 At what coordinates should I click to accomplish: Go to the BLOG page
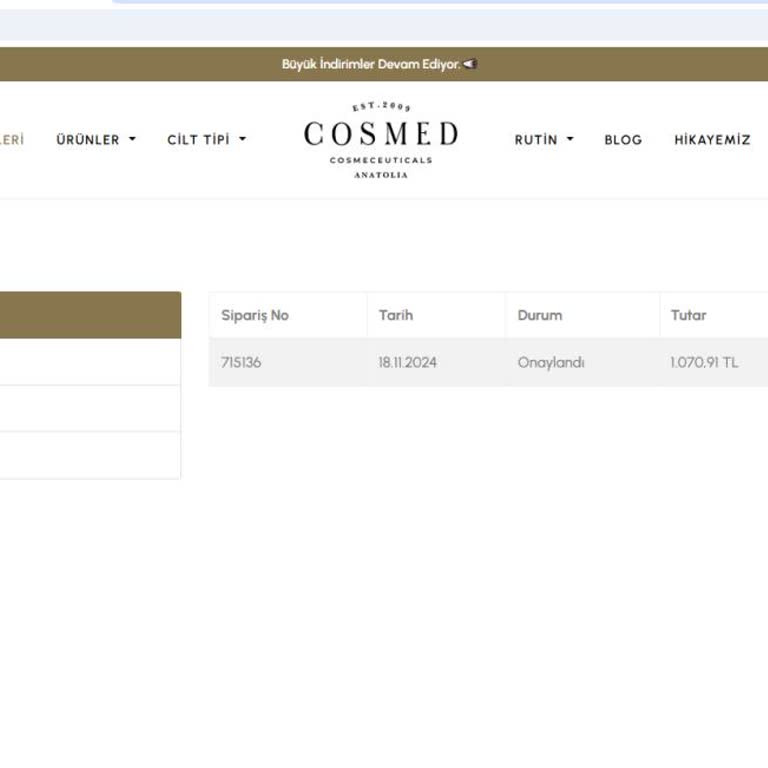(x=623, y=140)
